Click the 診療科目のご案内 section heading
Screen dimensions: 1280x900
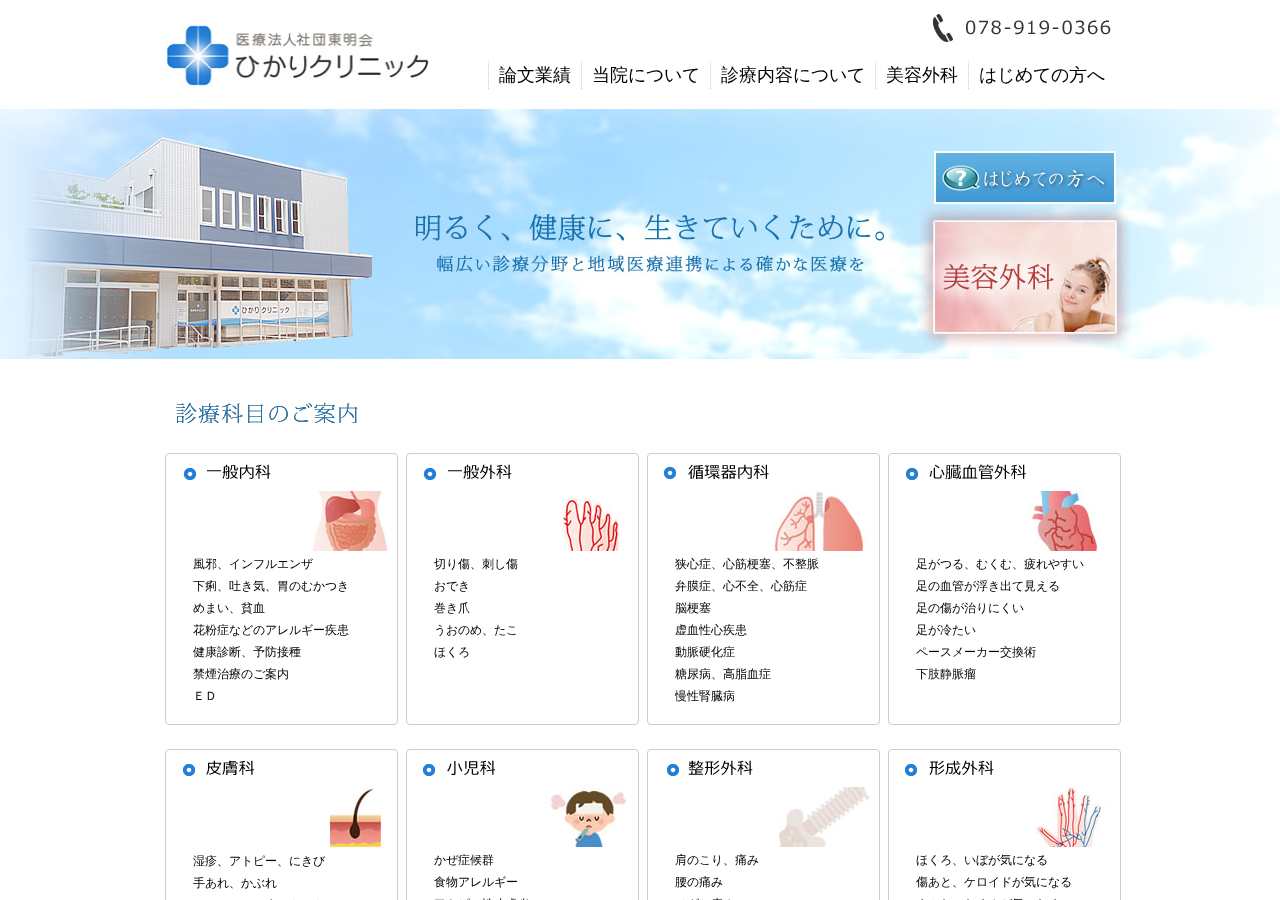click(268, 414)
